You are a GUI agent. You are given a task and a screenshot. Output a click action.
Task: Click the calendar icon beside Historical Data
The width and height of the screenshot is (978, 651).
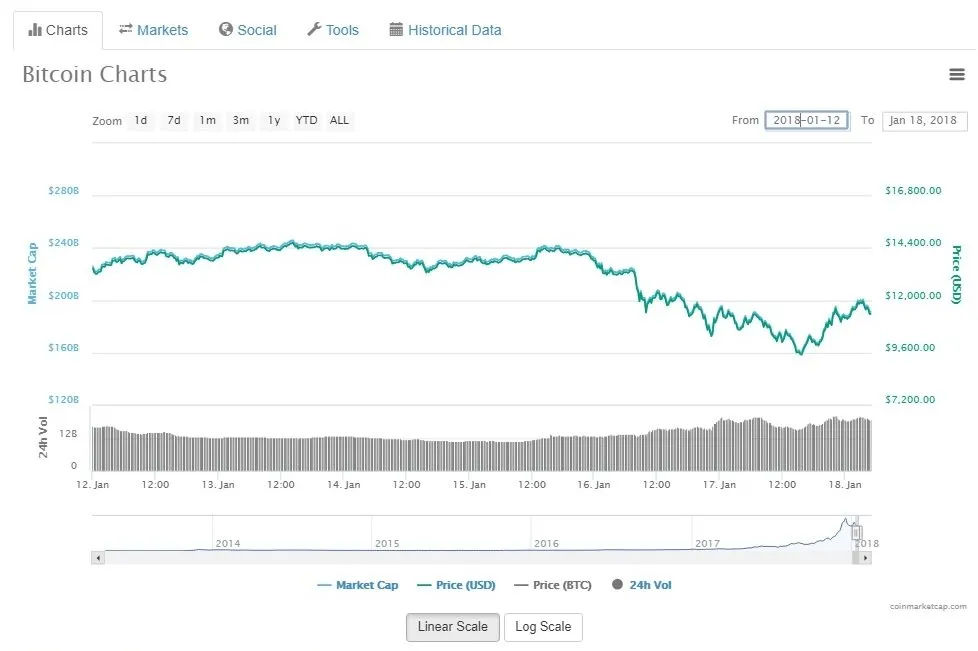click(x=396, y=29)
